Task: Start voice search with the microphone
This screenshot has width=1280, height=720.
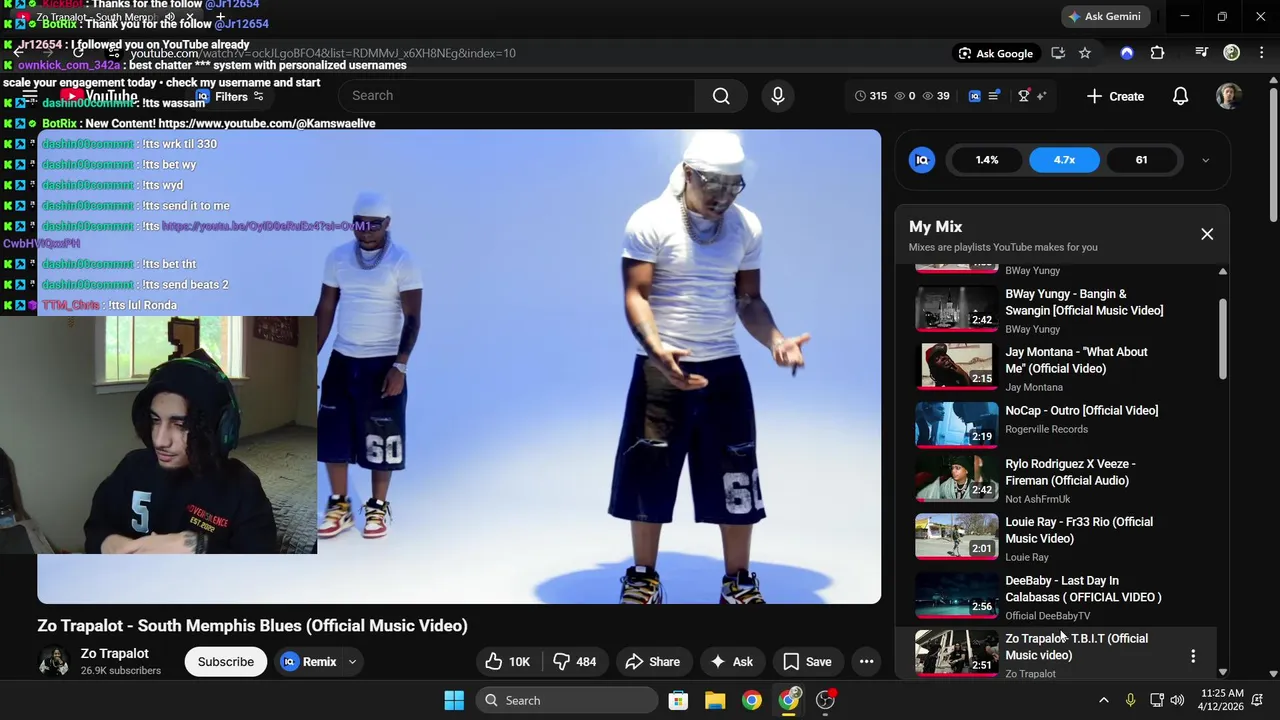Action: click(x=778, y=96)
